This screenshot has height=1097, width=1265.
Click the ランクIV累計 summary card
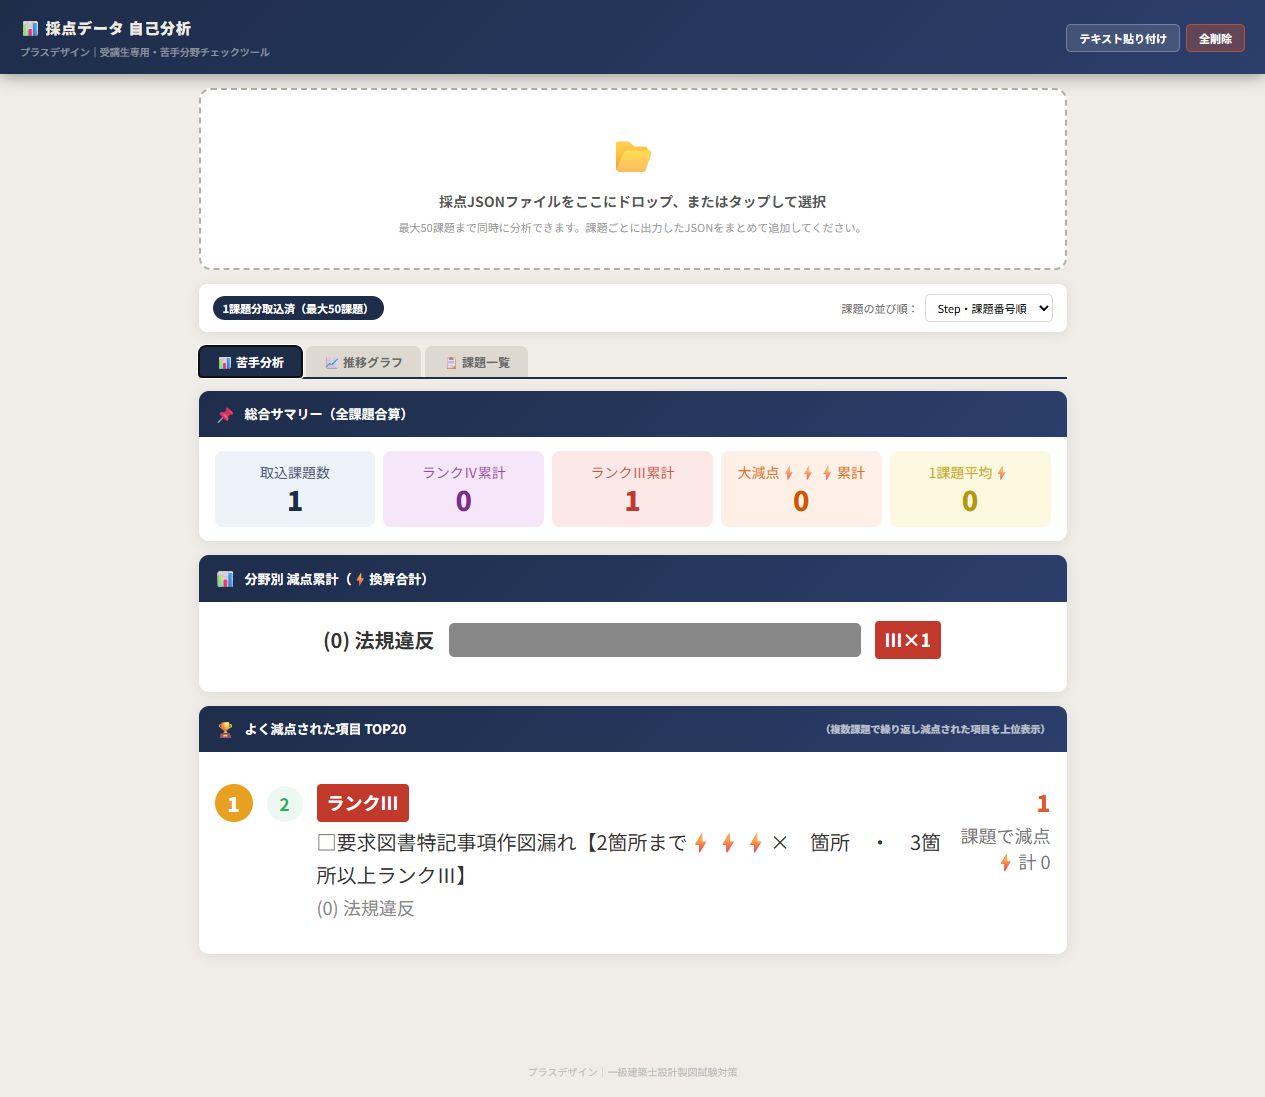point(464,489)
